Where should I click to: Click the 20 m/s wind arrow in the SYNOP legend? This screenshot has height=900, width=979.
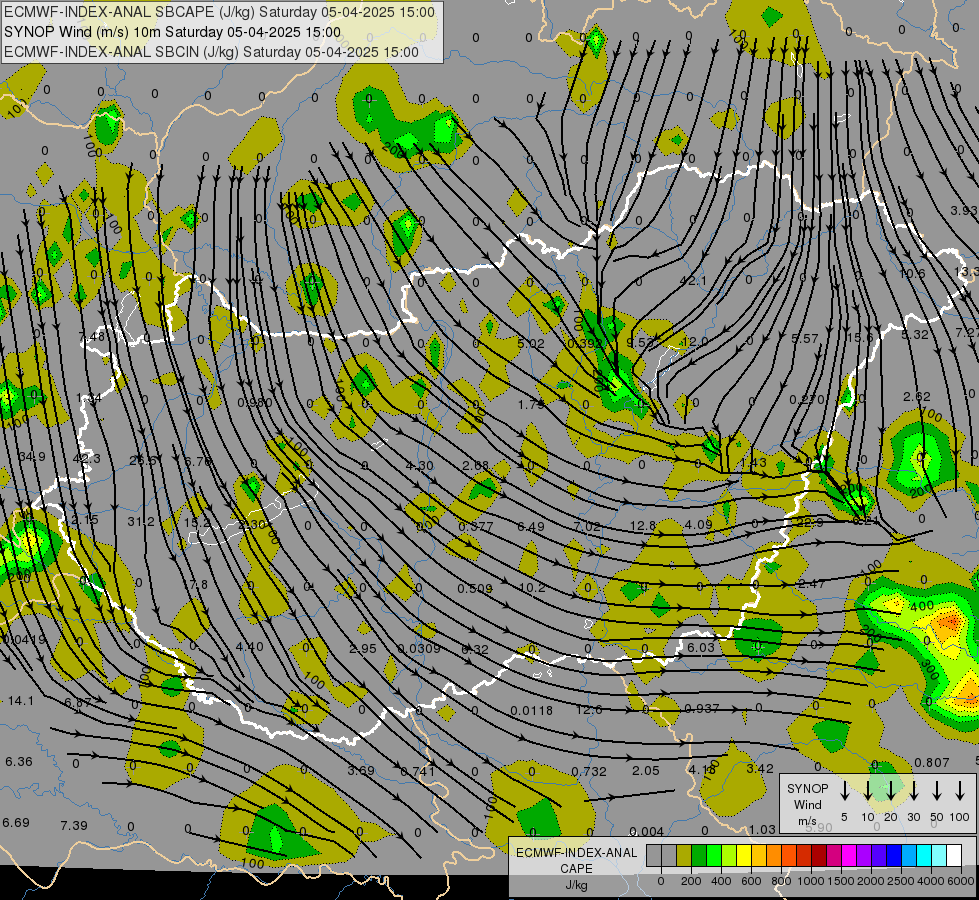point(890,791)
